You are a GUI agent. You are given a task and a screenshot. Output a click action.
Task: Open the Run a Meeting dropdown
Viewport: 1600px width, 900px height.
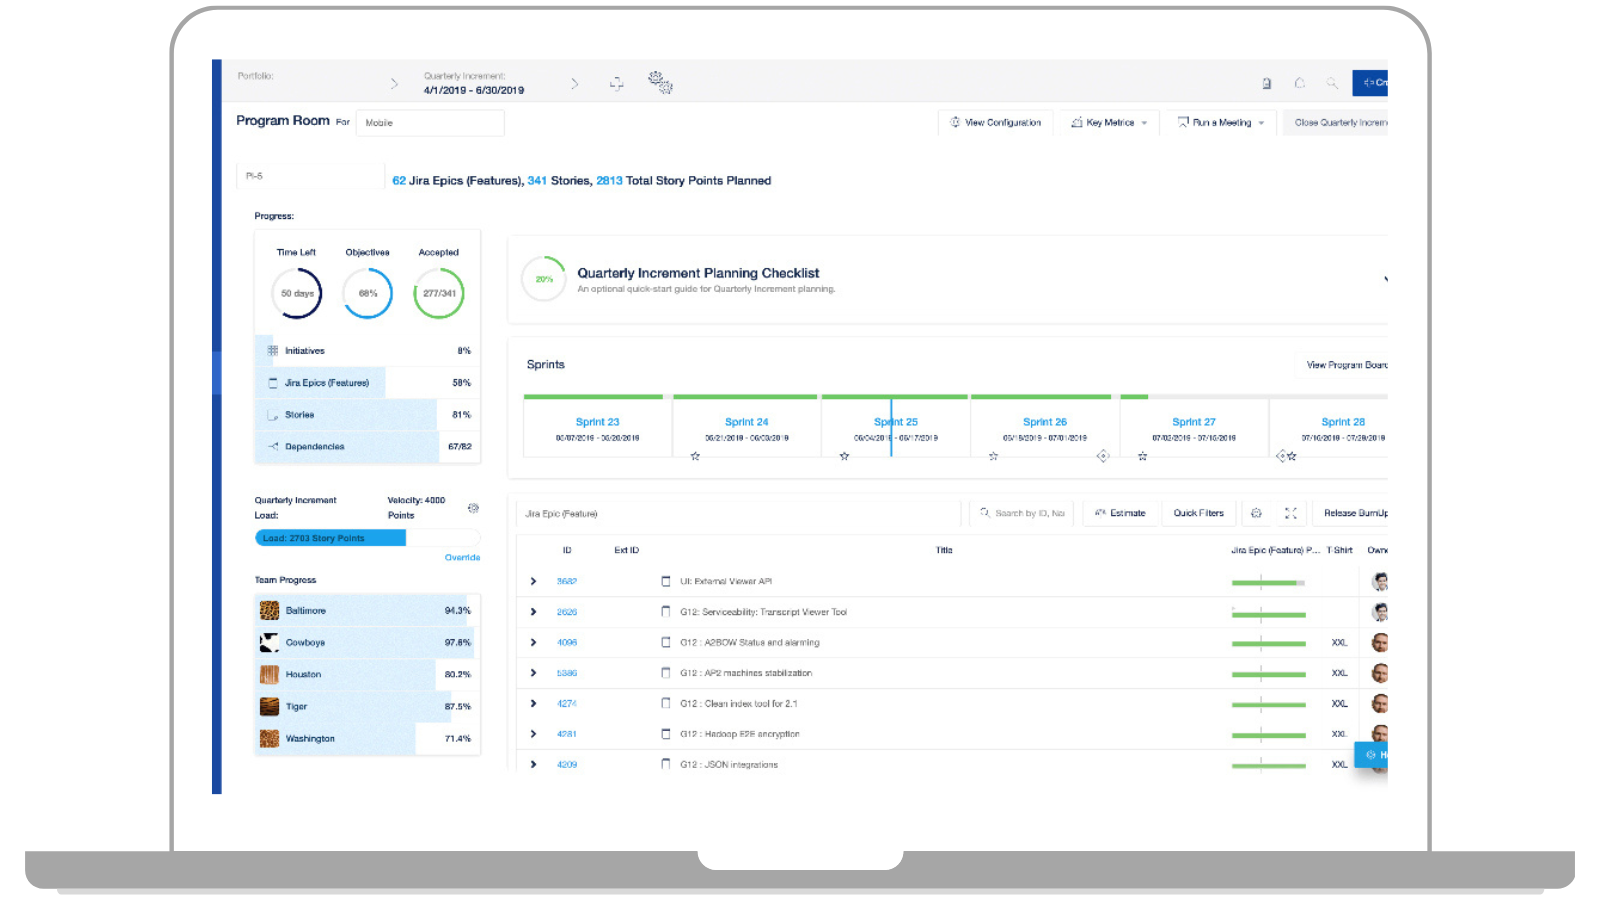(x=1221, y=123)
